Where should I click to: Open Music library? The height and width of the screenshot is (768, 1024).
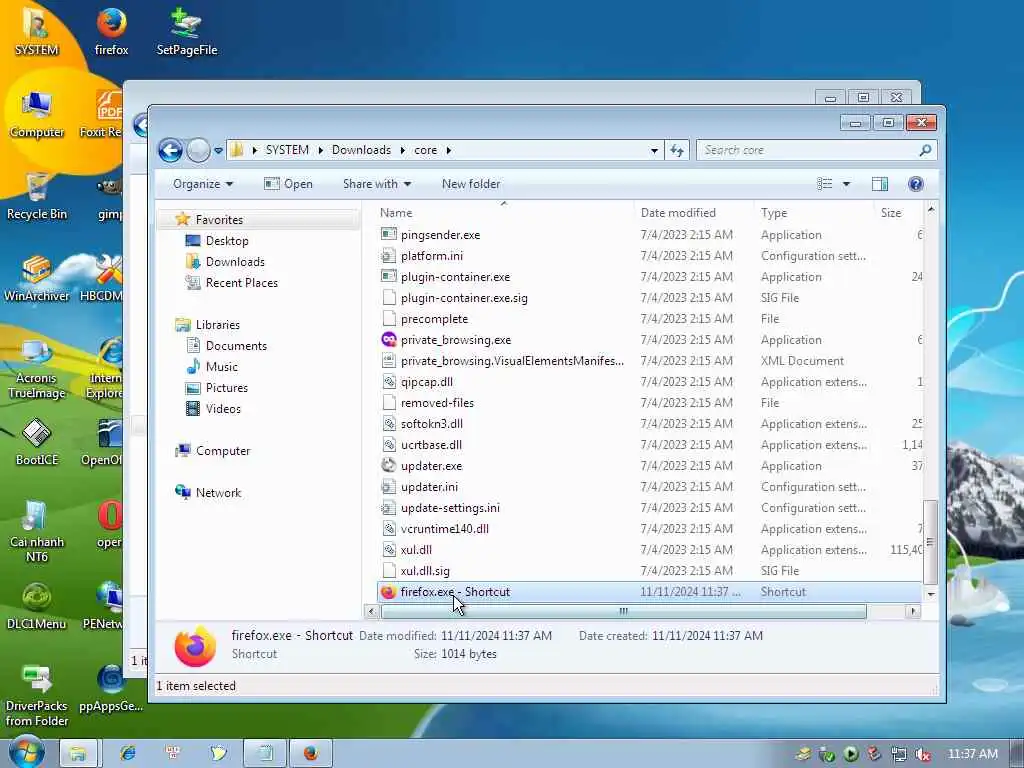tap(221, 366)
